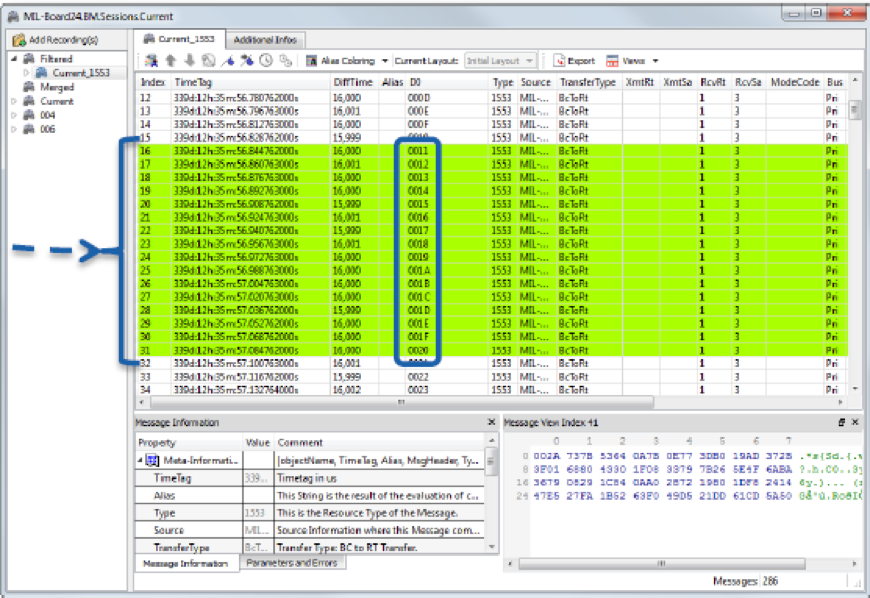Image resolution: width=870 pixels, height=598 pixels.
Task: Click the binoculars icon beside 004
Action: [29, 115]
